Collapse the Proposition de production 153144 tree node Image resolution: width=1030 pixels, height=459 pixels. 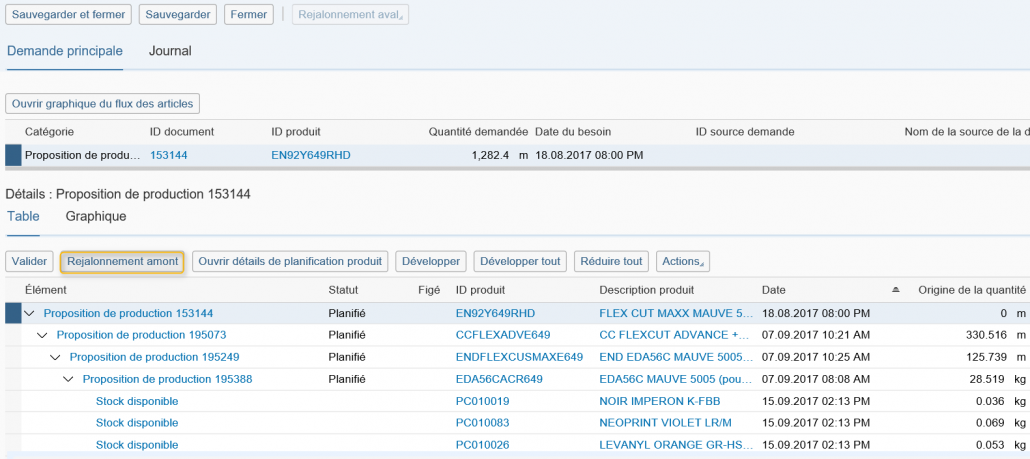click(x=29, y=313)
